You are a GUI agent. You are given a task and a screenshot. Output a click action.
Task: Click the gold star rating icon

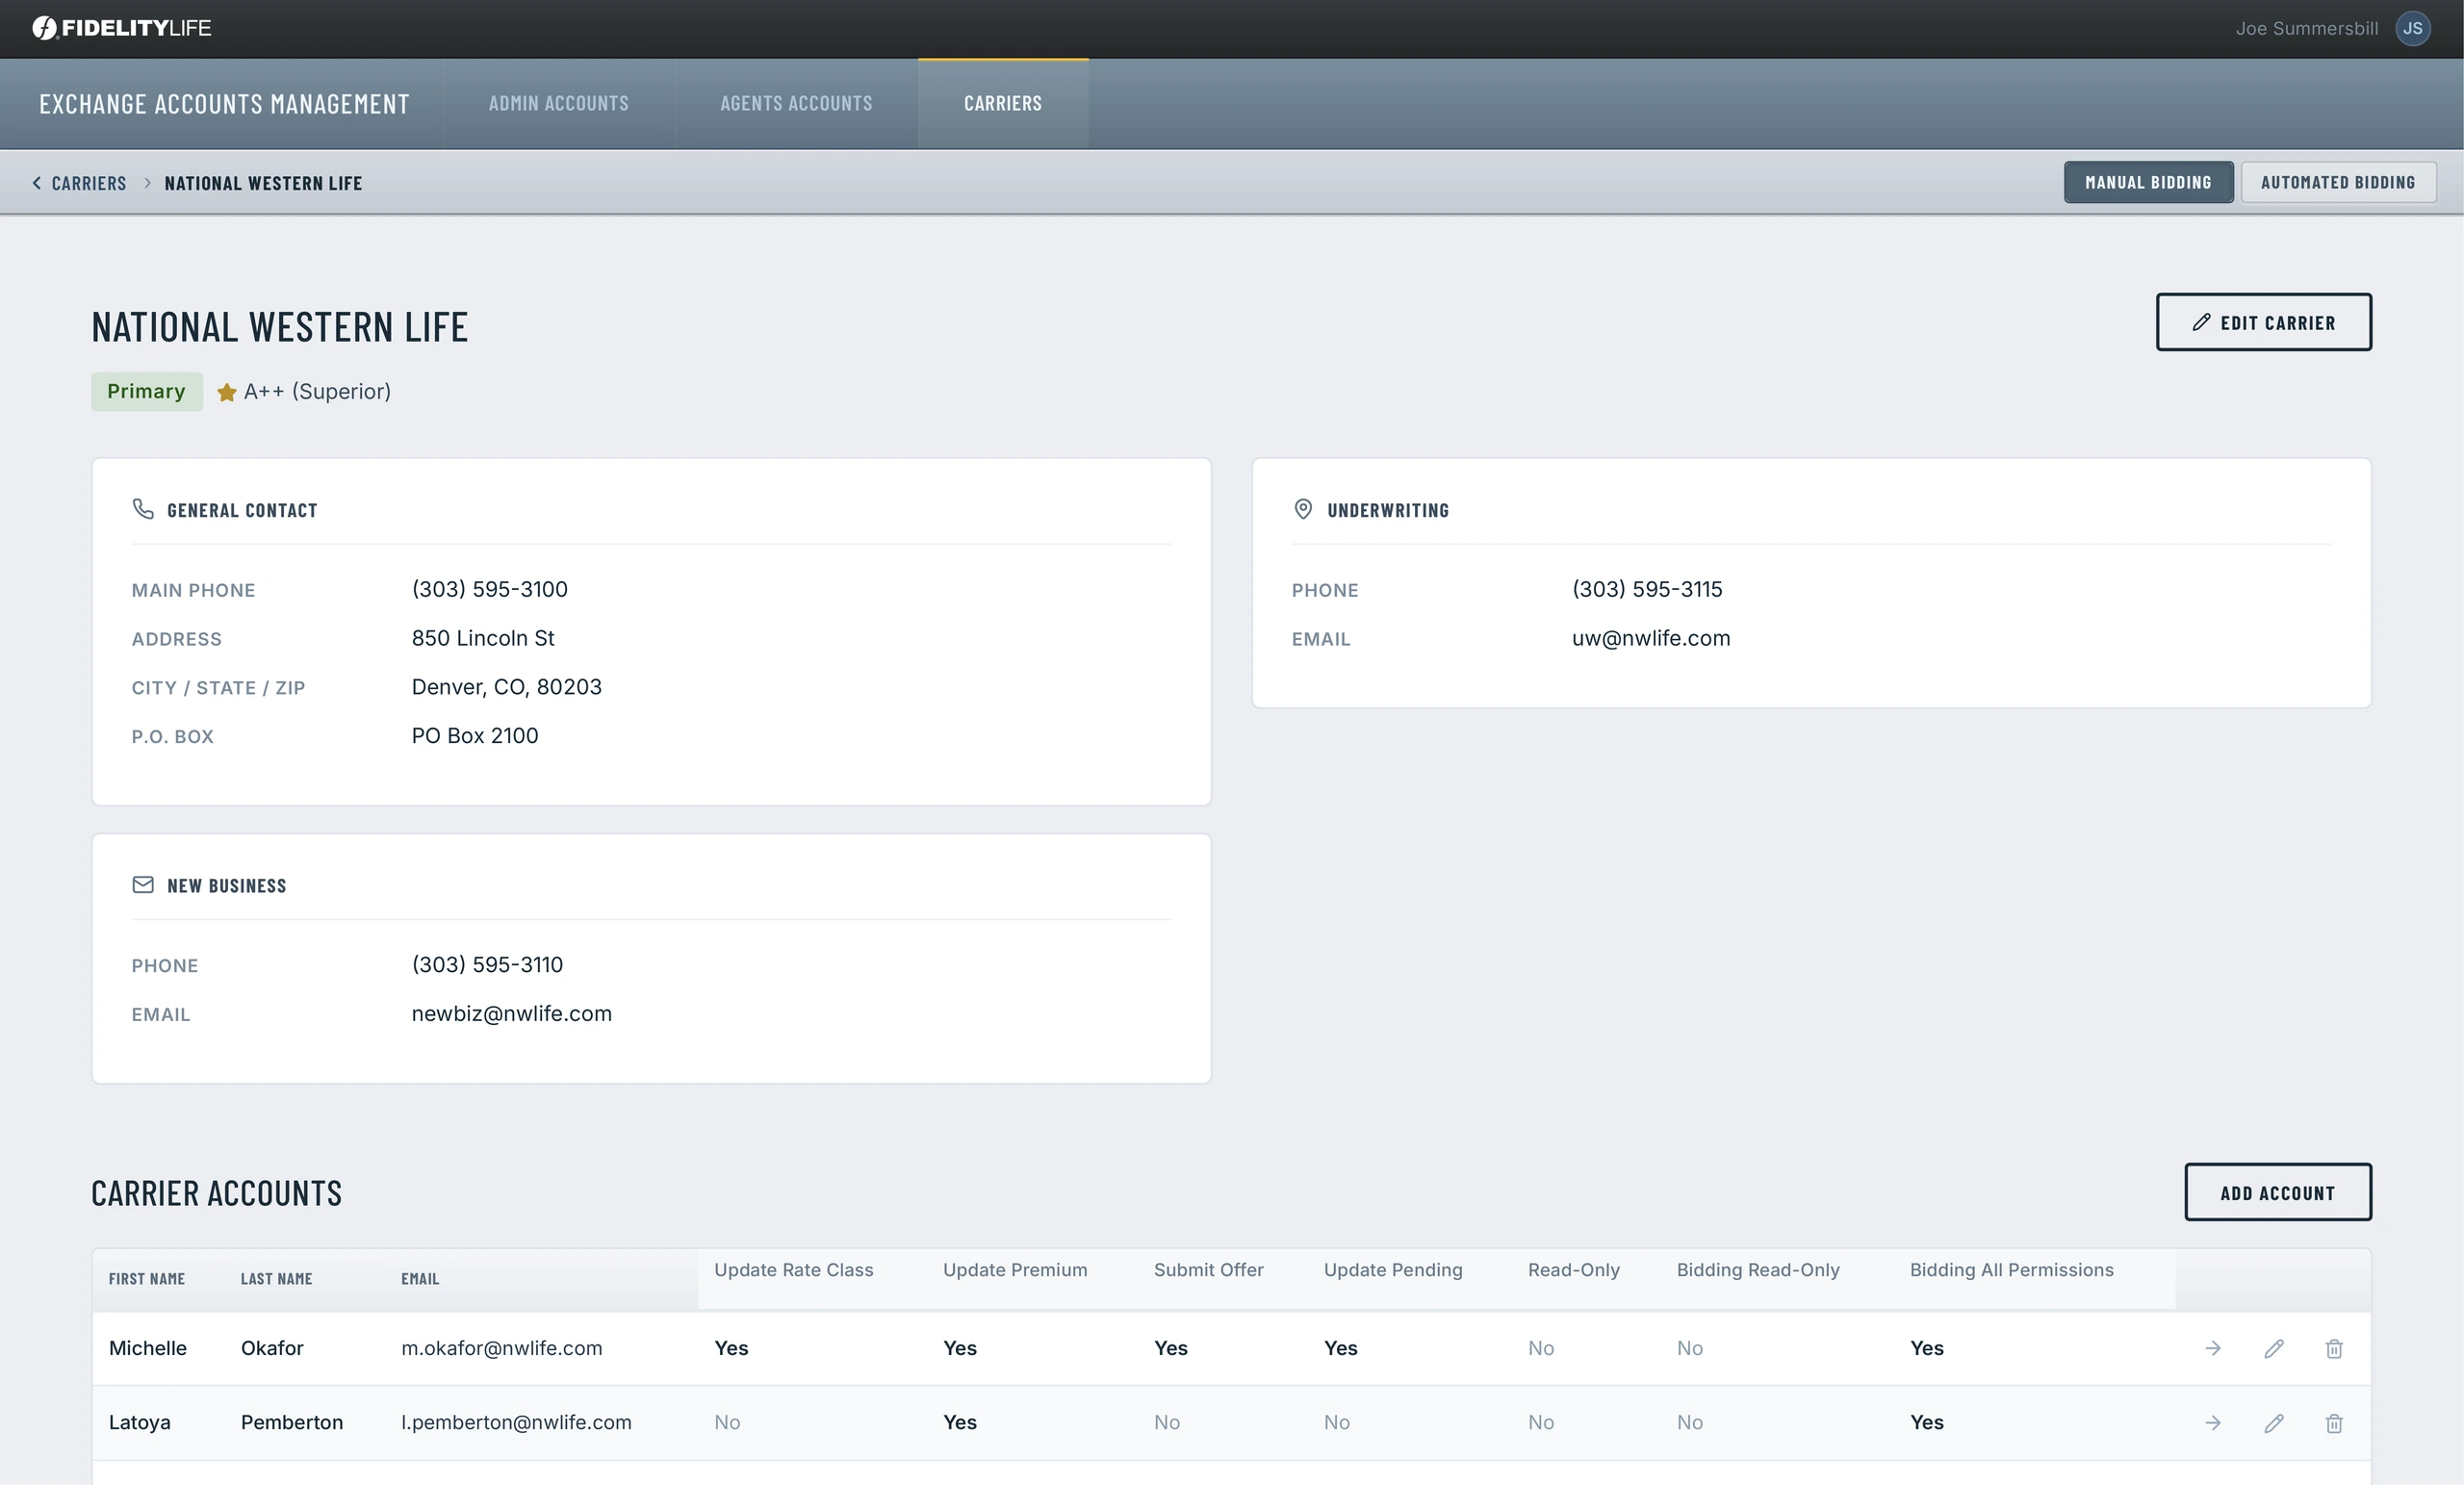click(x=227, y=392)
